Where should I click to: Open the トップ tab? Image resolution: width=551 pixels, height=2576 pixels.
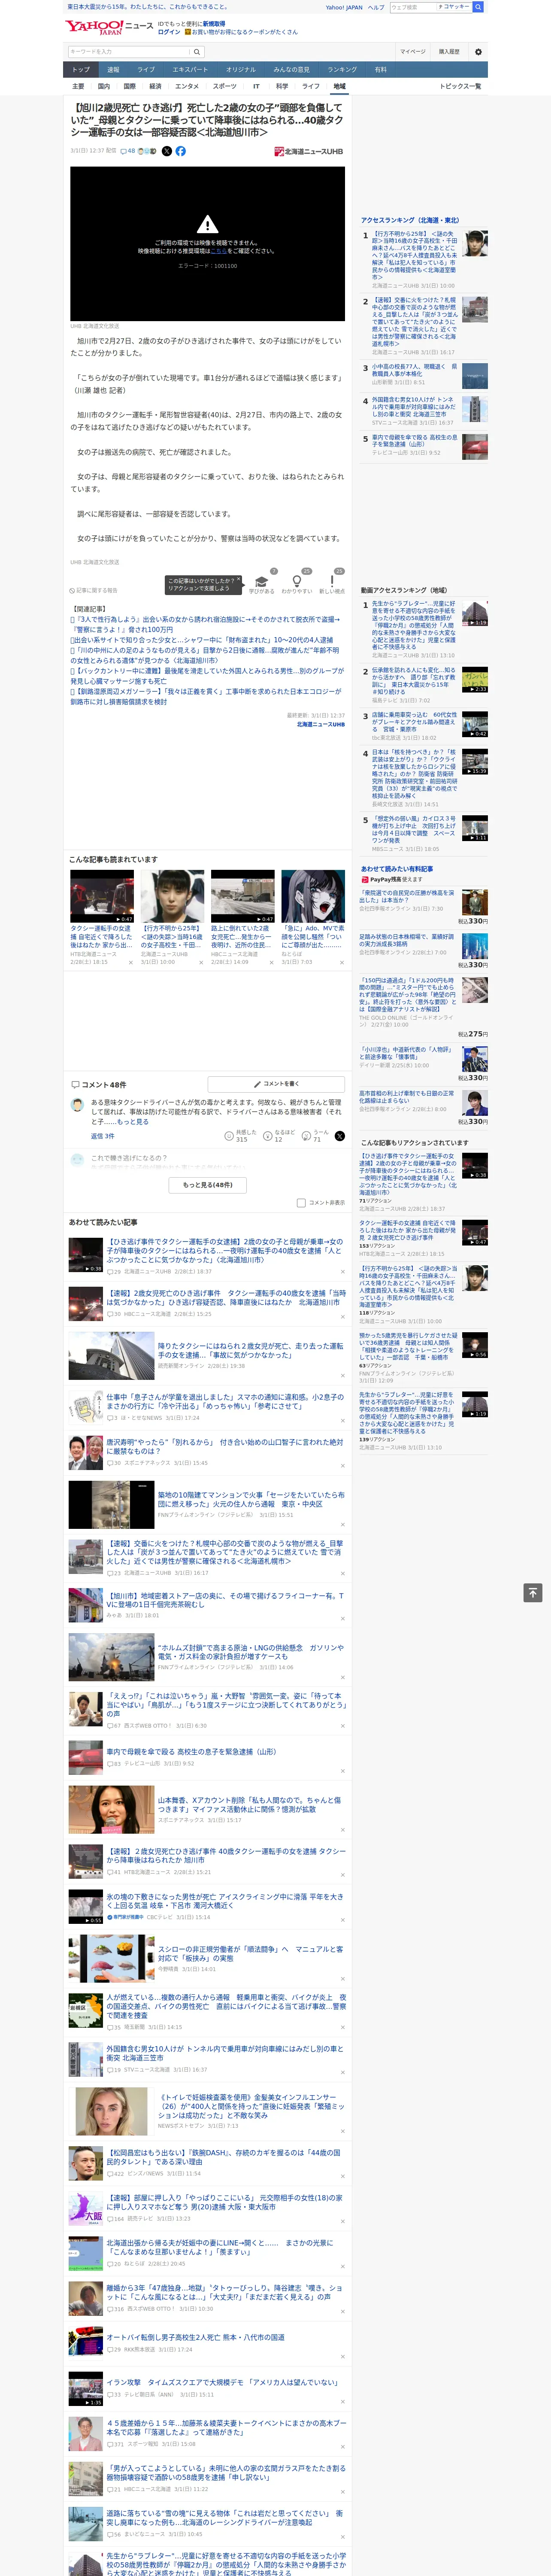(81, 70)
